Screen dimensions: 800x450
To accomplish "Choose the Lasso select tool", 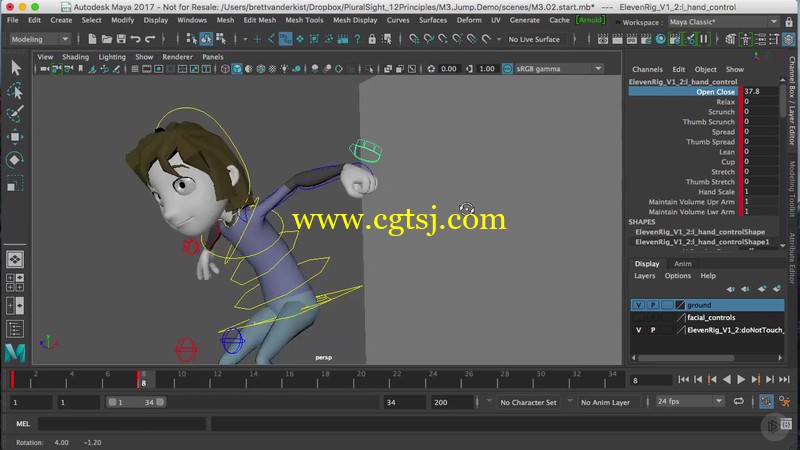I will [x=15, y=91].
